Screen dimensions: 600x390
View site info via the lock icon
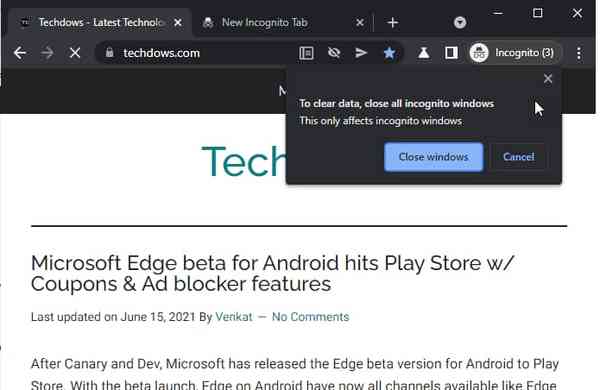click(x=110, y=52)
